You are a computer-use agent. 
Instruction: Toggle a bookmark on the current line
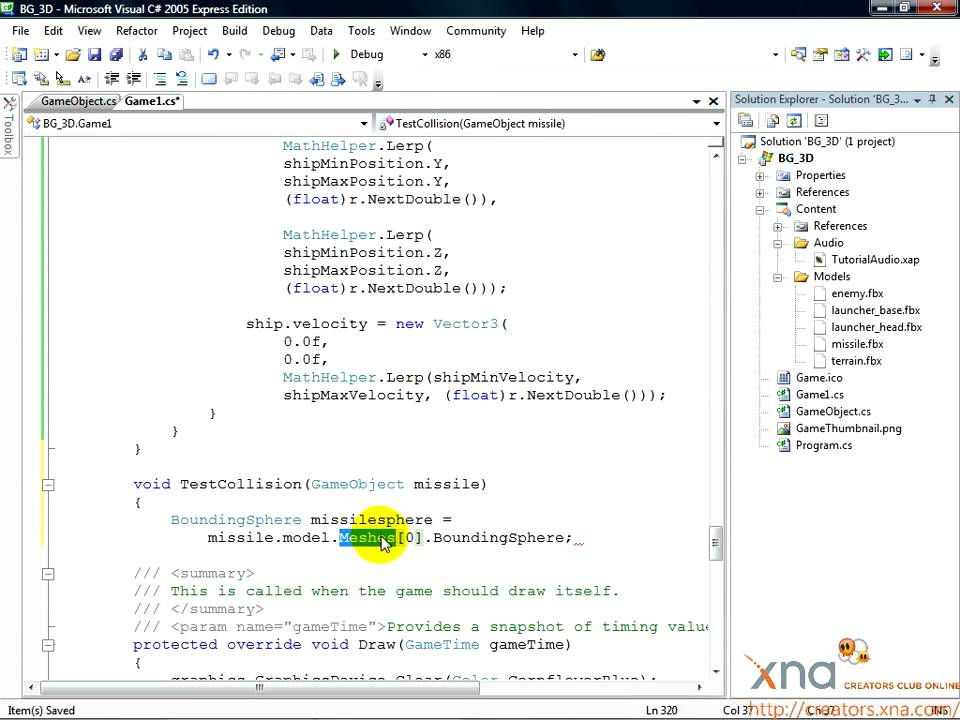(x=209, y=78)
